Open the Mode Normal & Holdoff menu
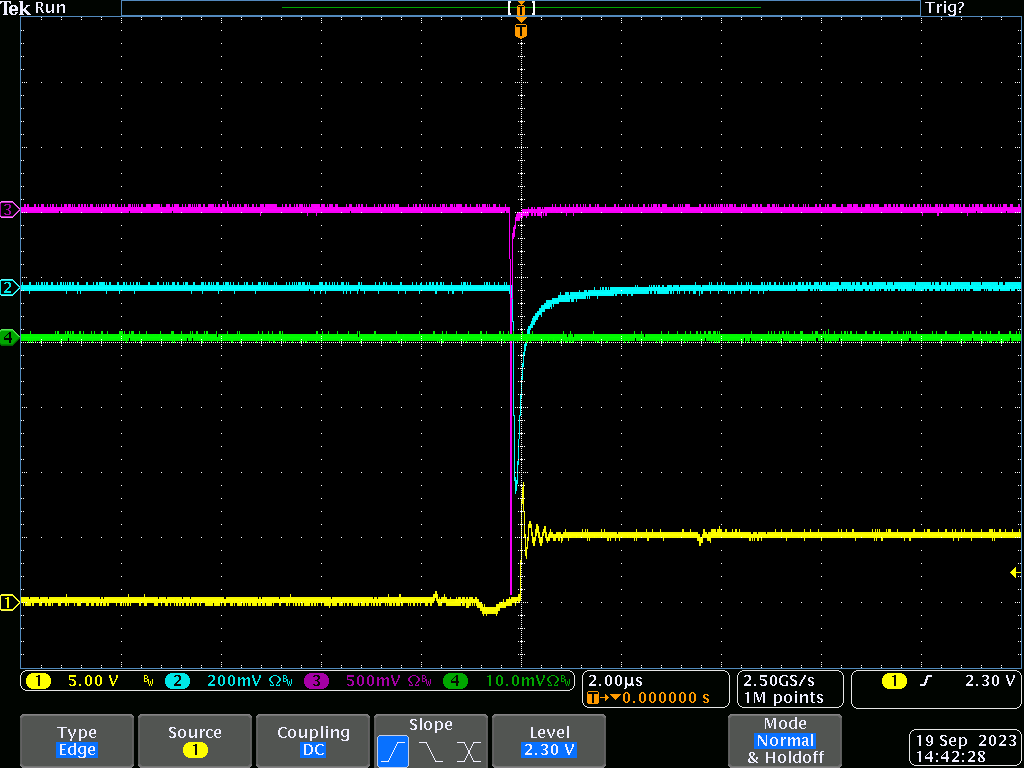 tap(785, 741)
